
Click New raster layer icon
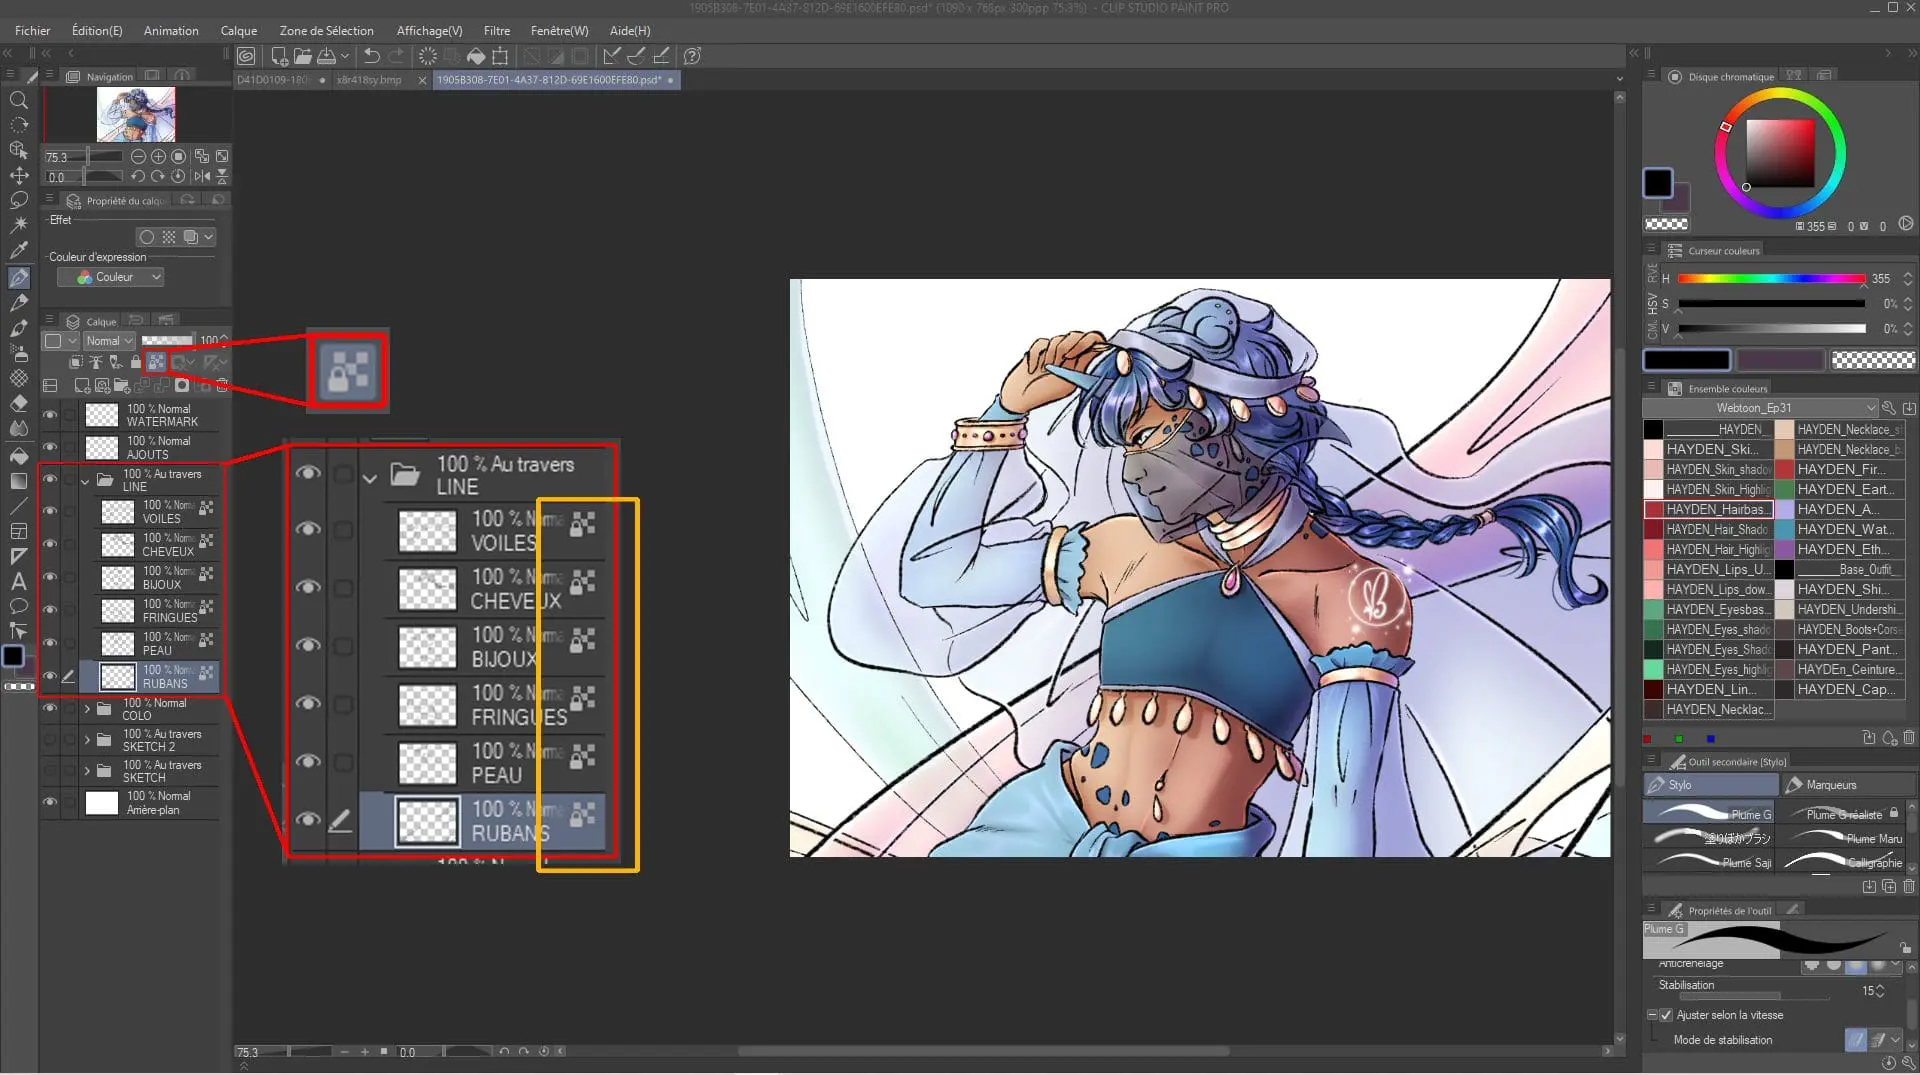pyautogui.click(x=82, y=385)
